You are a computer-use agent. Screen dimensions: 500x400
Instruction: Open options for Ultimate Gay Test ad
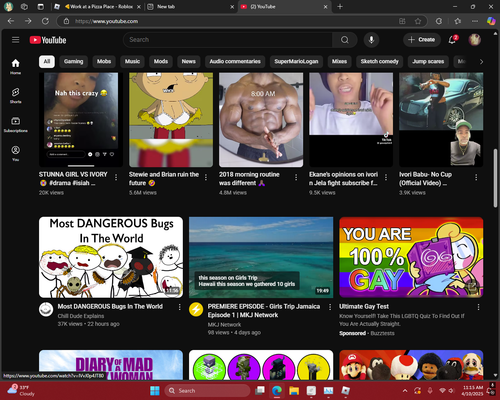click(478, 307)
